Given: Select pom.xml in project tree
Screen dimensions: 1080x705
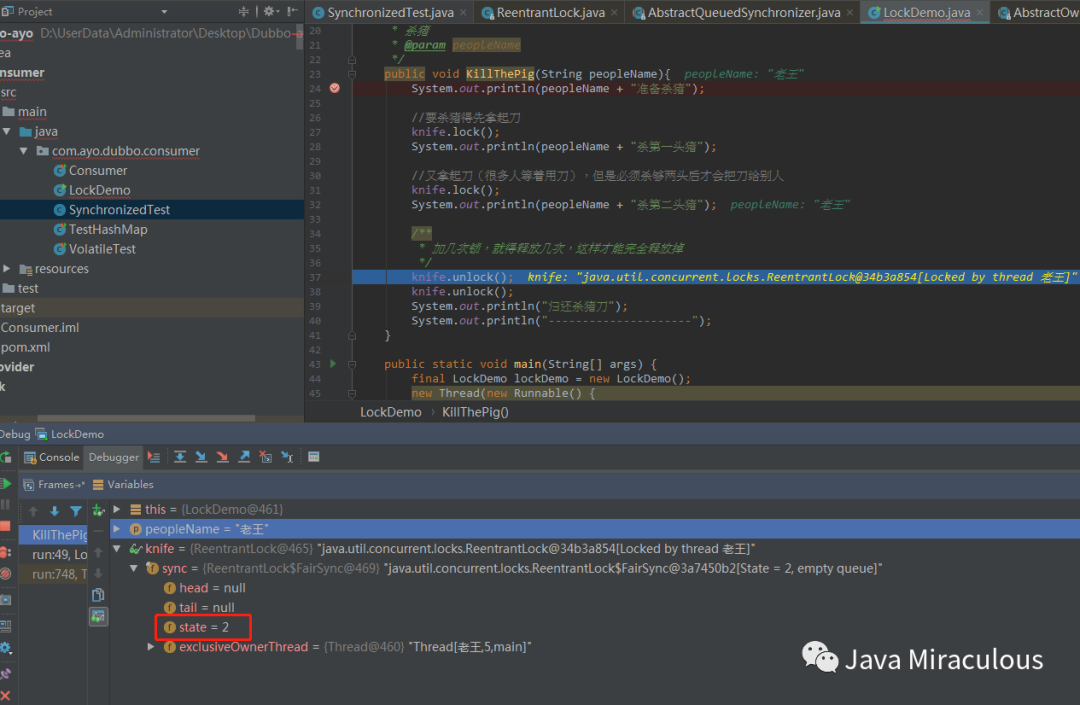Looking at the screenshot, I should click(25, 347).
